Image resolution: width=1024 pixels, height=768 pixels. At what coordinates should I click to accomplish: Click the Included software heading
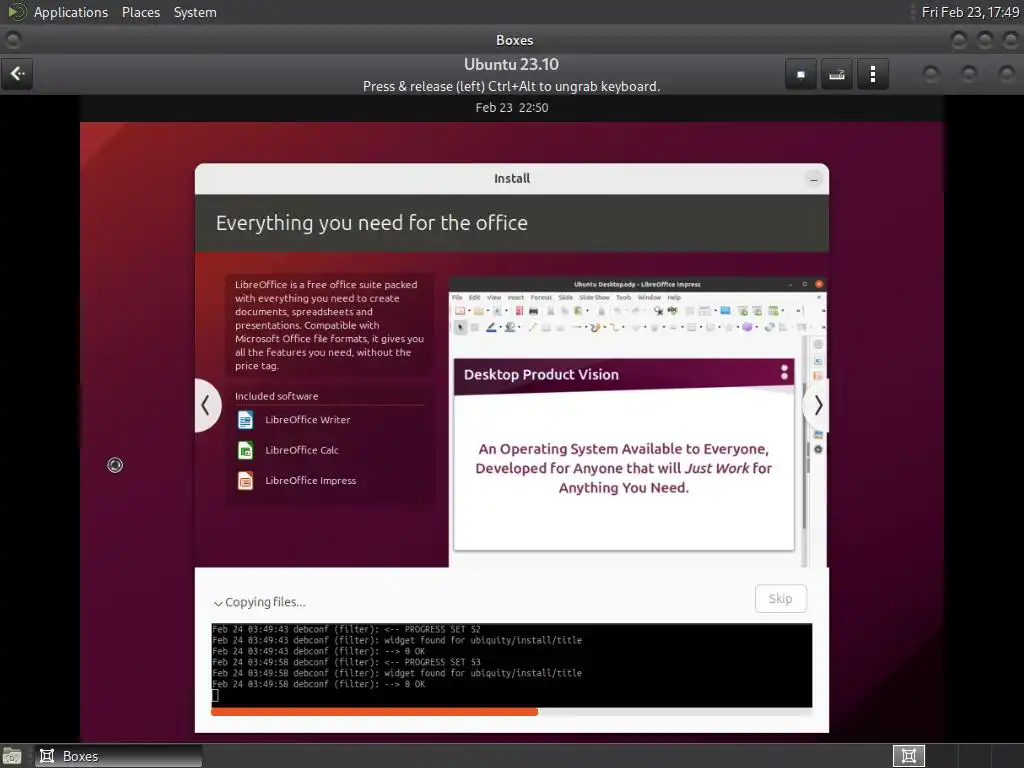pyautogui.click(x=277, y=396)
